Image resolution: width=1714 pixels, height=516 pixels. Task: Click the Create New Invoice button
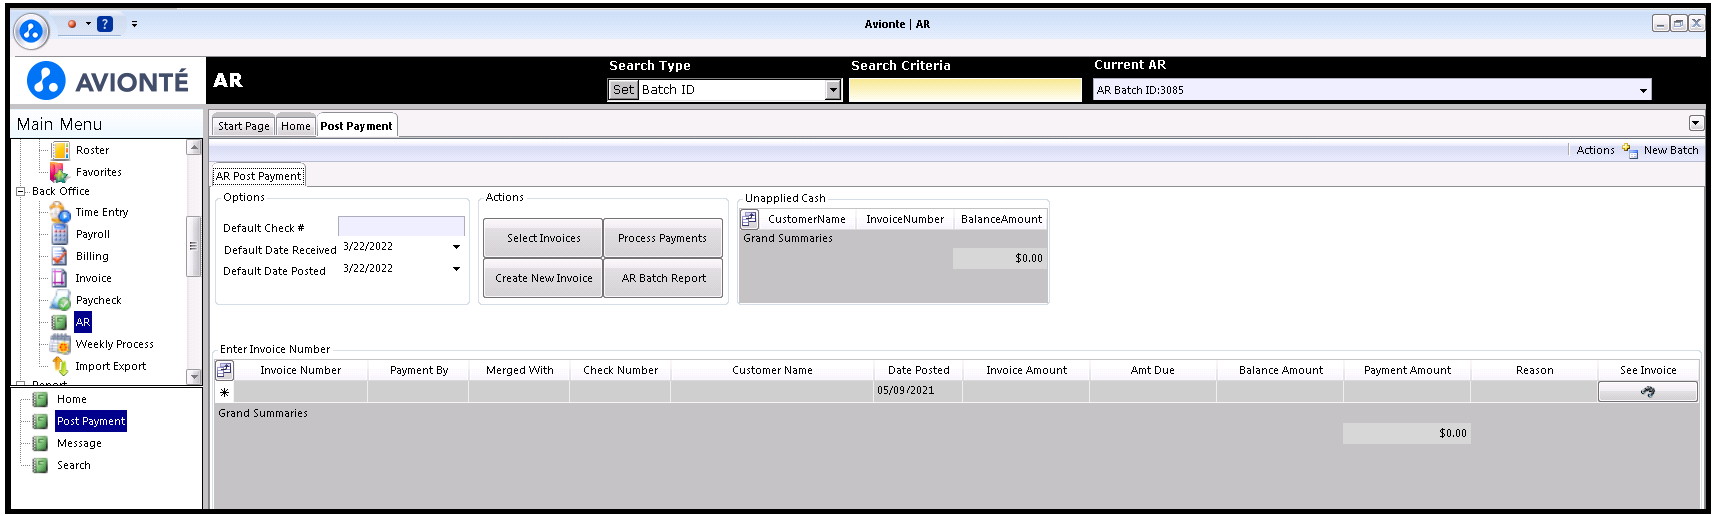[543, 278]
